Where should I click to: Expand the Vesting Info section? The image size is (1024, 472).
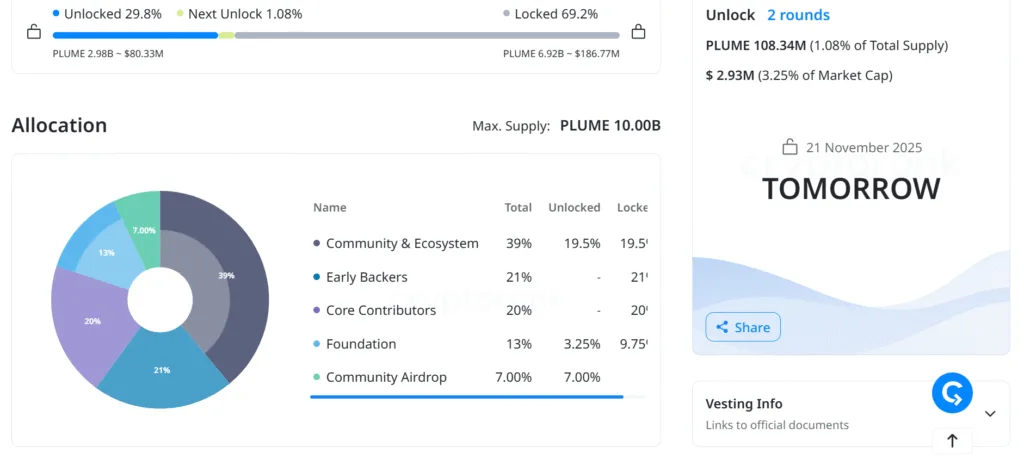coord(989,413)
